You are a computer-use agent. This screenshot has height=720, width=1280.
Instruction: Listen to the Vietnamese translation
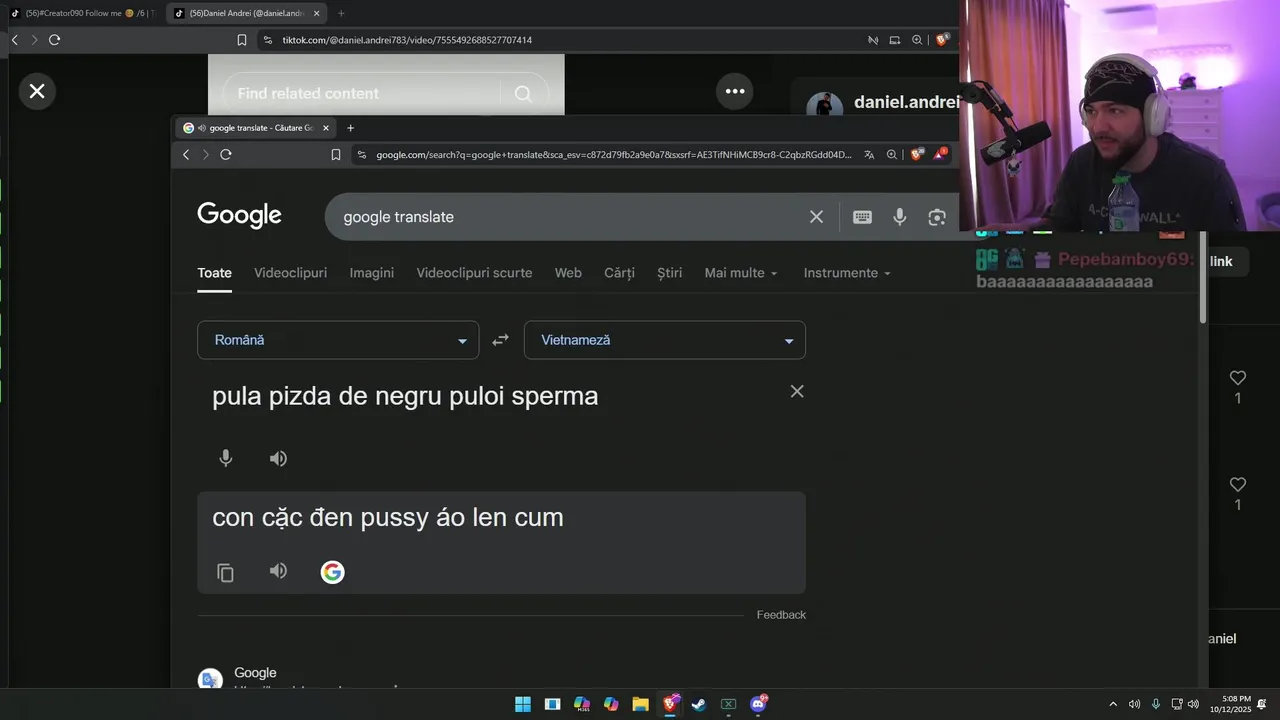[x=278, y=571]
